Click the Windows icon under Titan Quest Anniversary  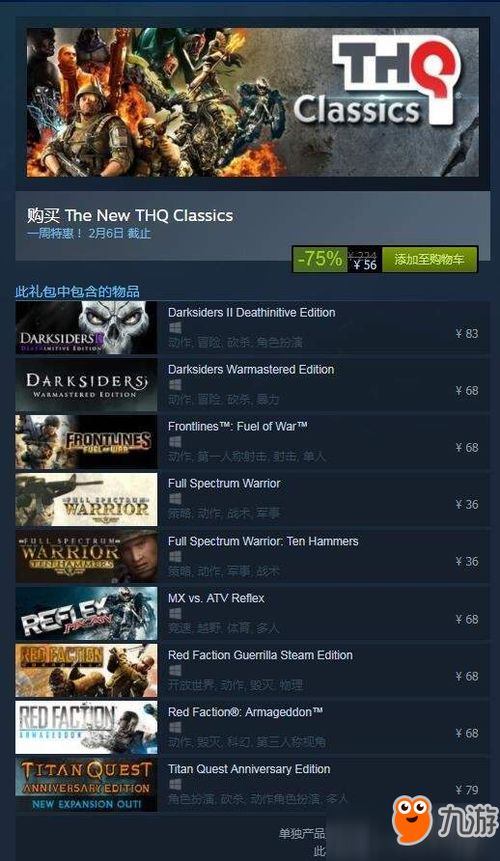(x=175, y=785)
